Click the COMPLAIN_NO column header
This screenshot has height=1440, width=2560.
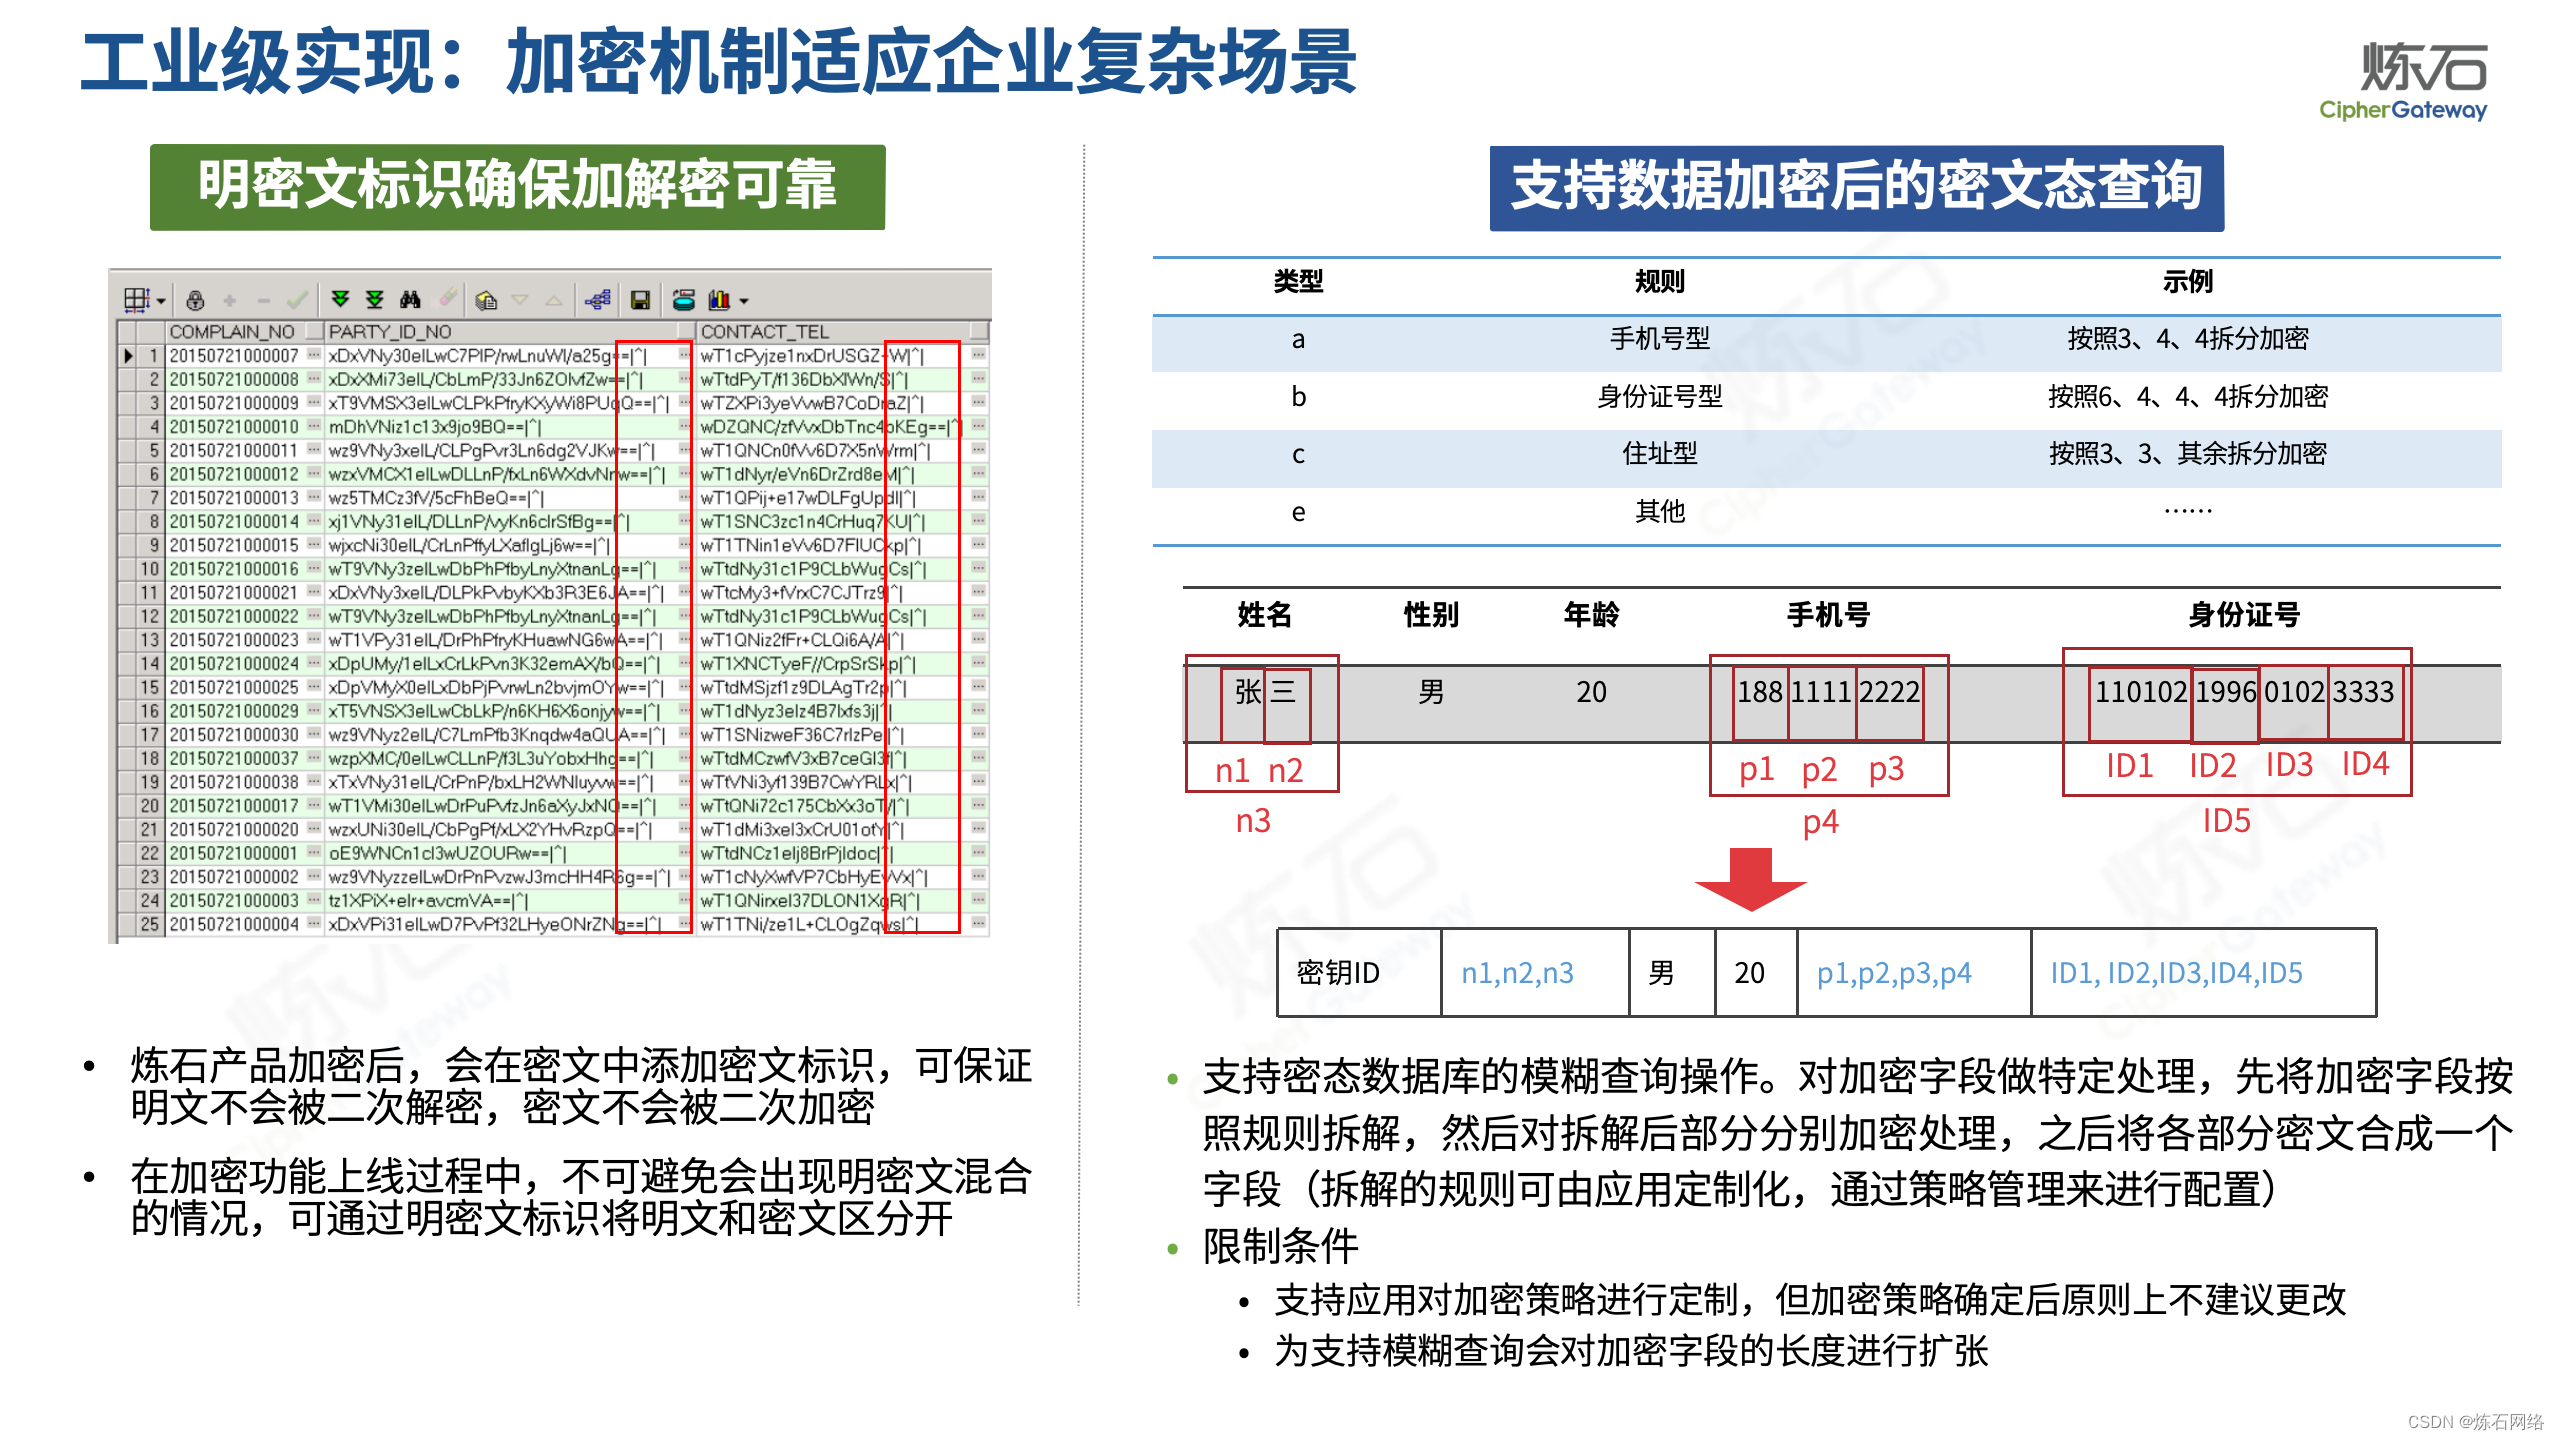(232, 331)
